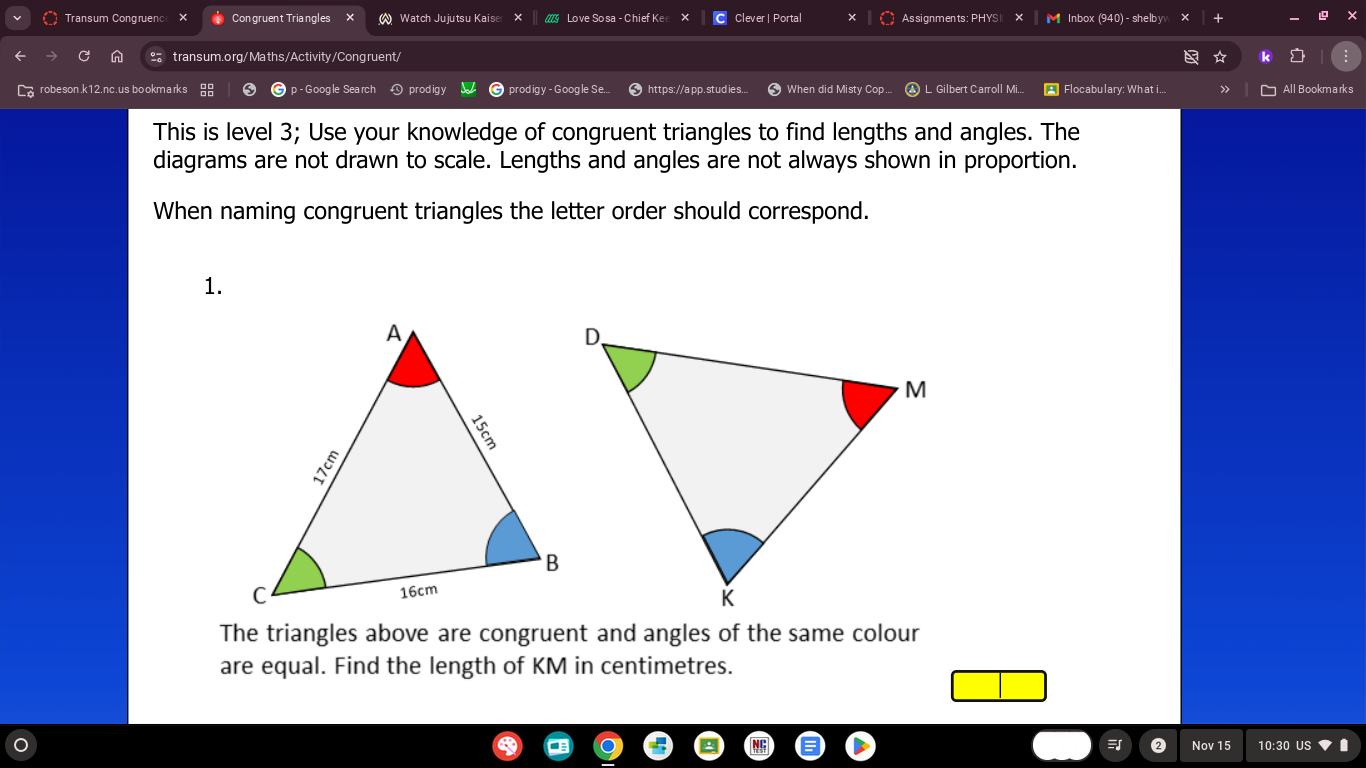Click the 16cm side label
This screenshot has width=1366, height=768.
click(x=418, y=591)
